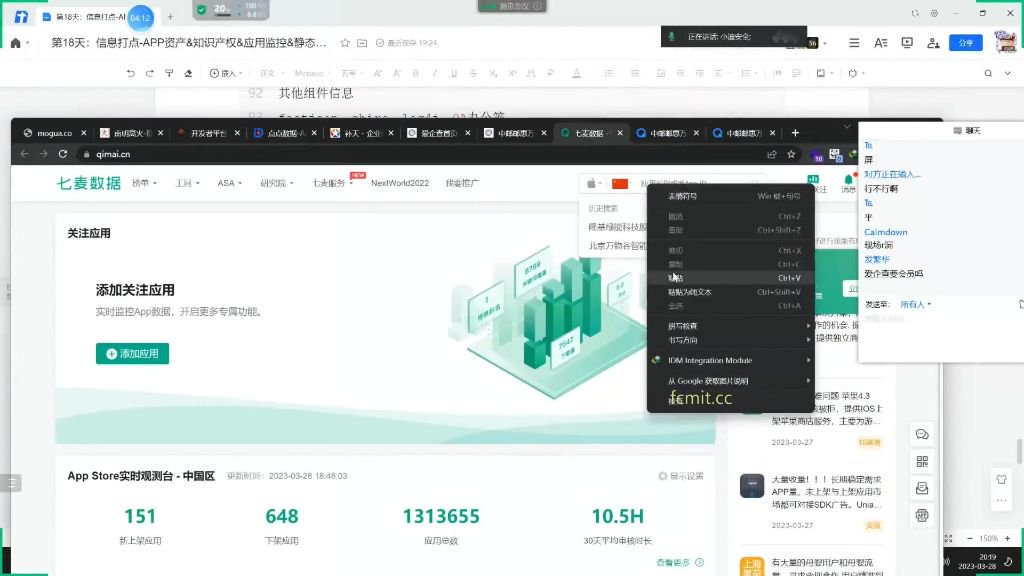Open 拼写检查 submenu
Viewport: 1024px width, 576px height.
(731, 326)
